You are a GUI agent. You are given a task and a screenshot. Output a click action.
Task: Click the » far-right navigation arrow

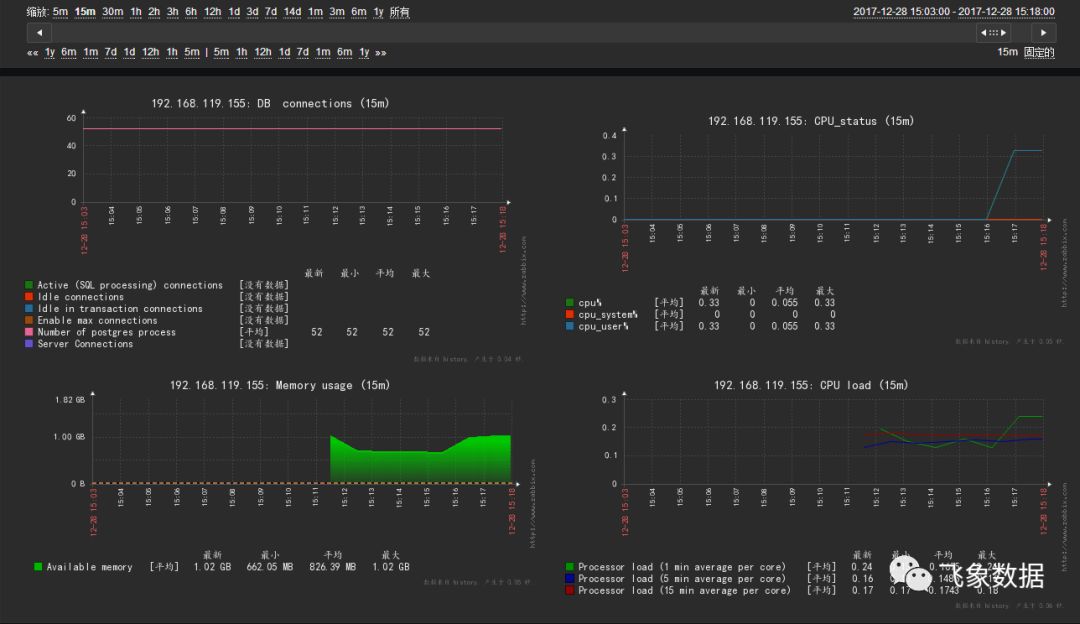[x=381, y=52]
